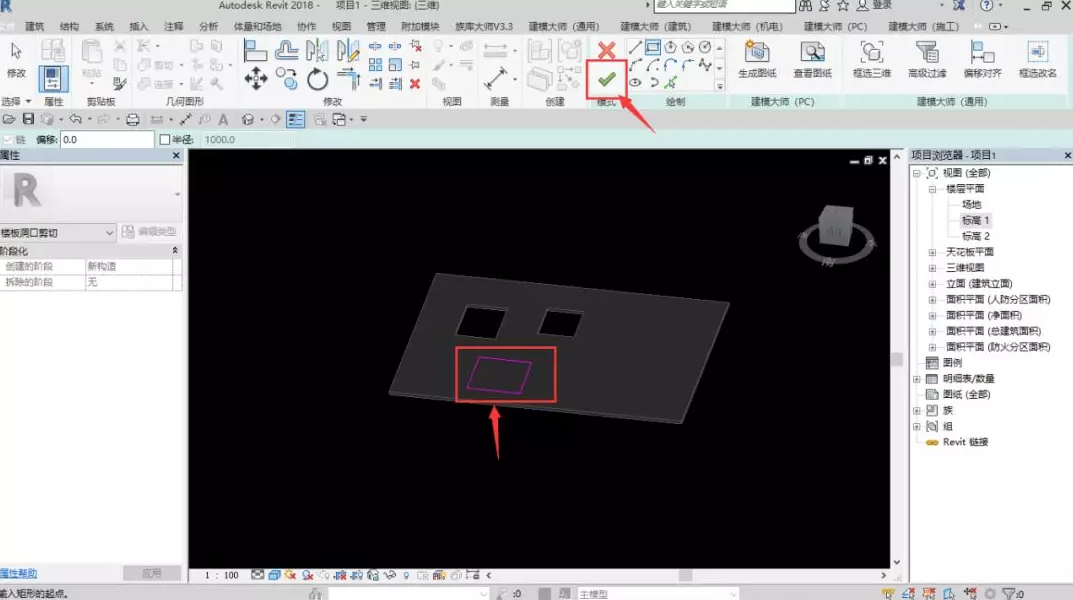1073x600 pixels.
Task: Click the 属性帮助 link
Action: coord(18,573)
